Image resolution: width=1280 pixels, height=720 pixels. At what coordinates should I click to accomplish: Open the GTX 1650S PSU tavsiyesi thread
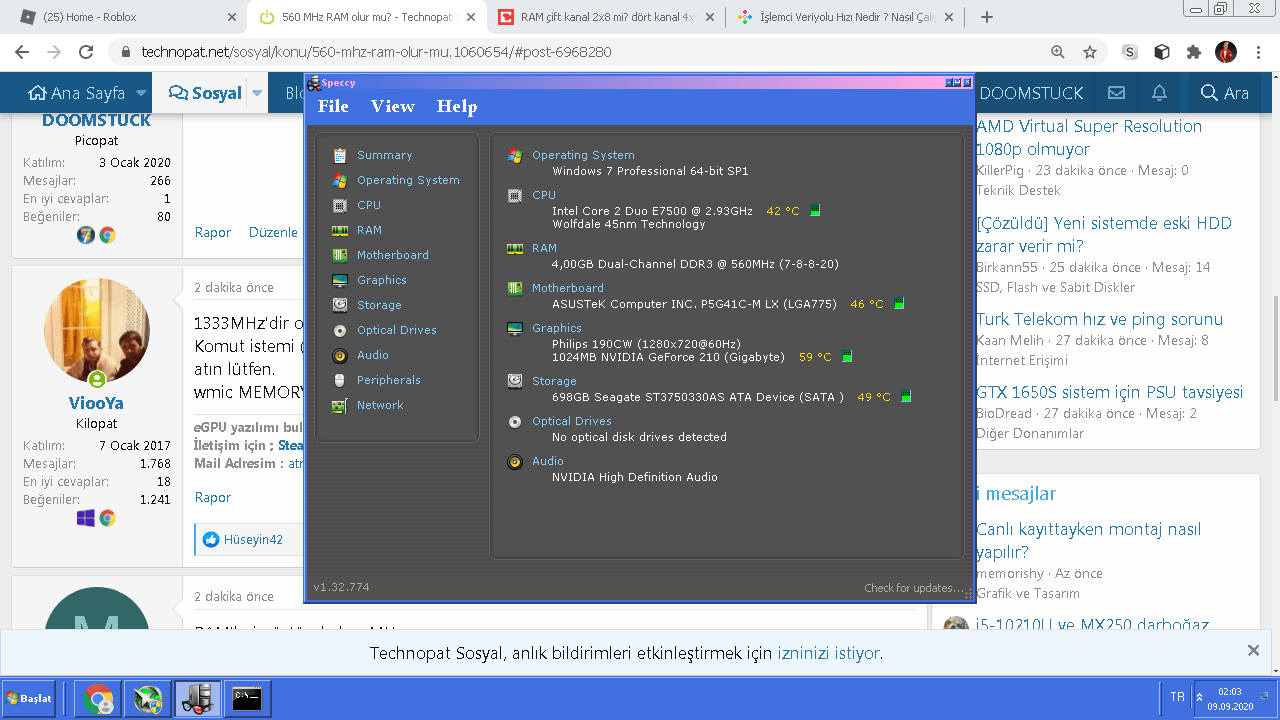(x=1110, y=392)
